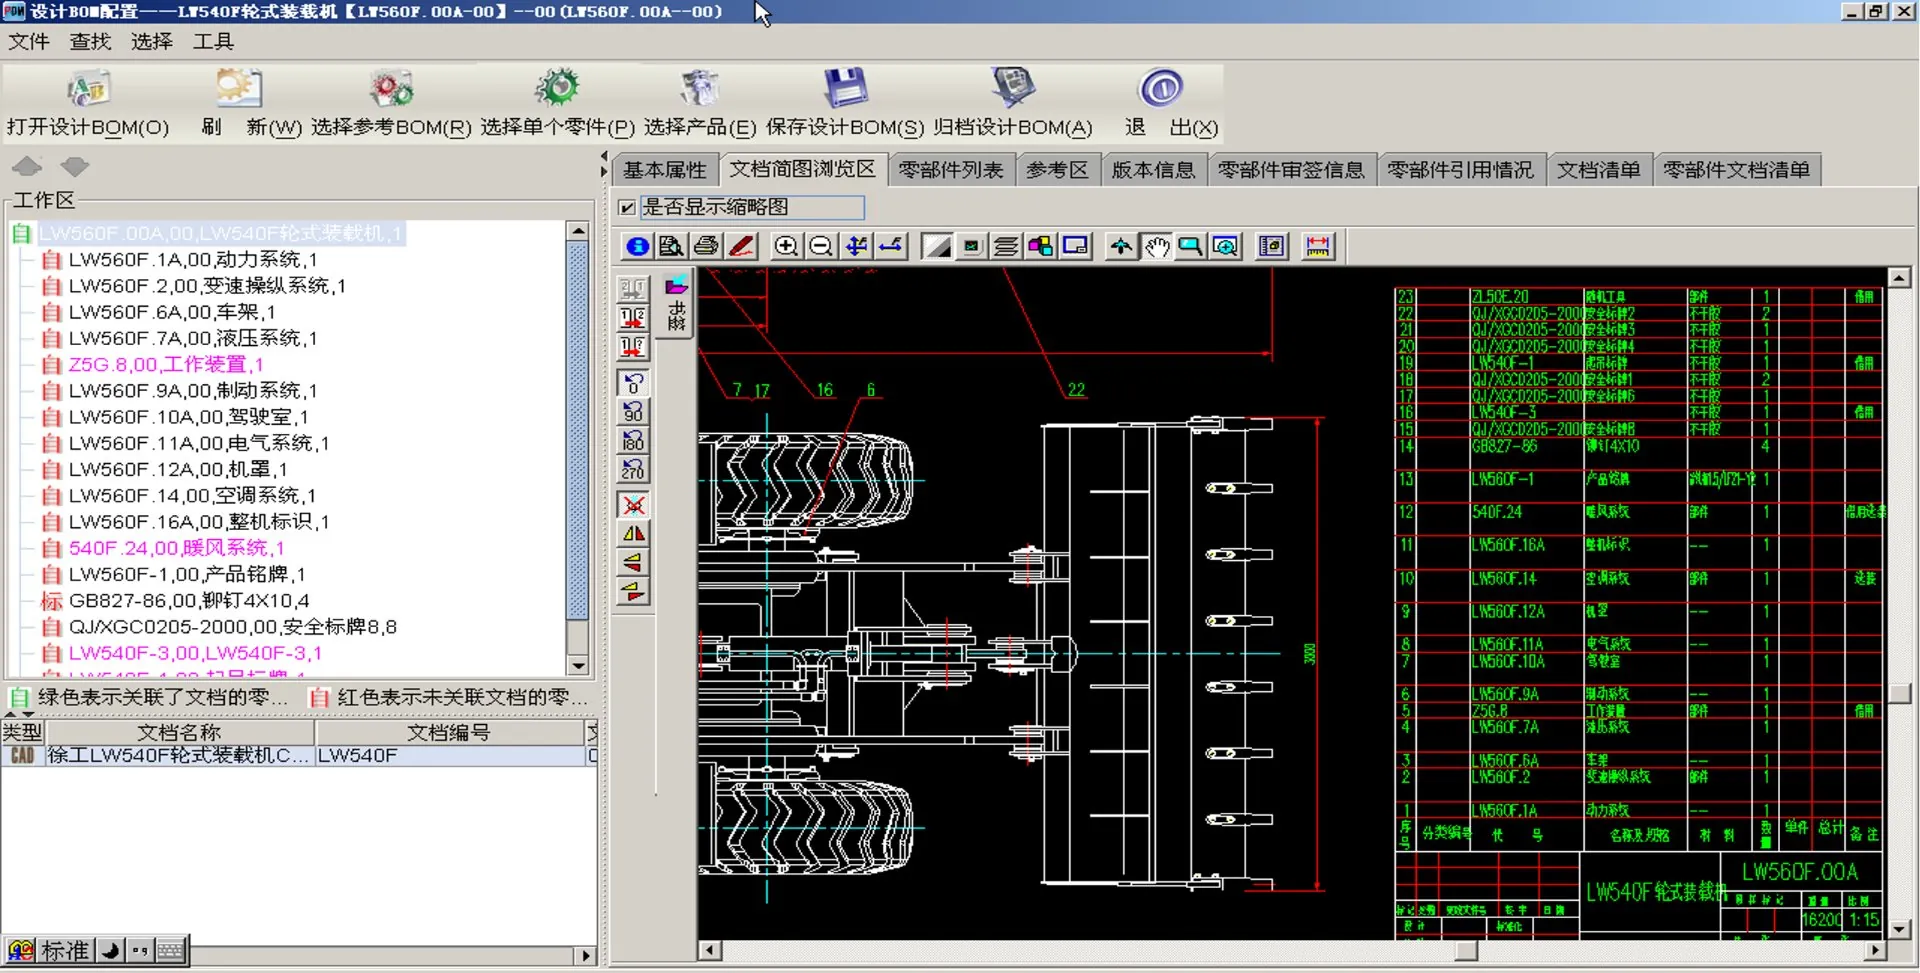The width and height of the screenshot is (1920, 973).
Task: Click the printer icon in viewer toolbar
Action: click(x=706, y=246)
